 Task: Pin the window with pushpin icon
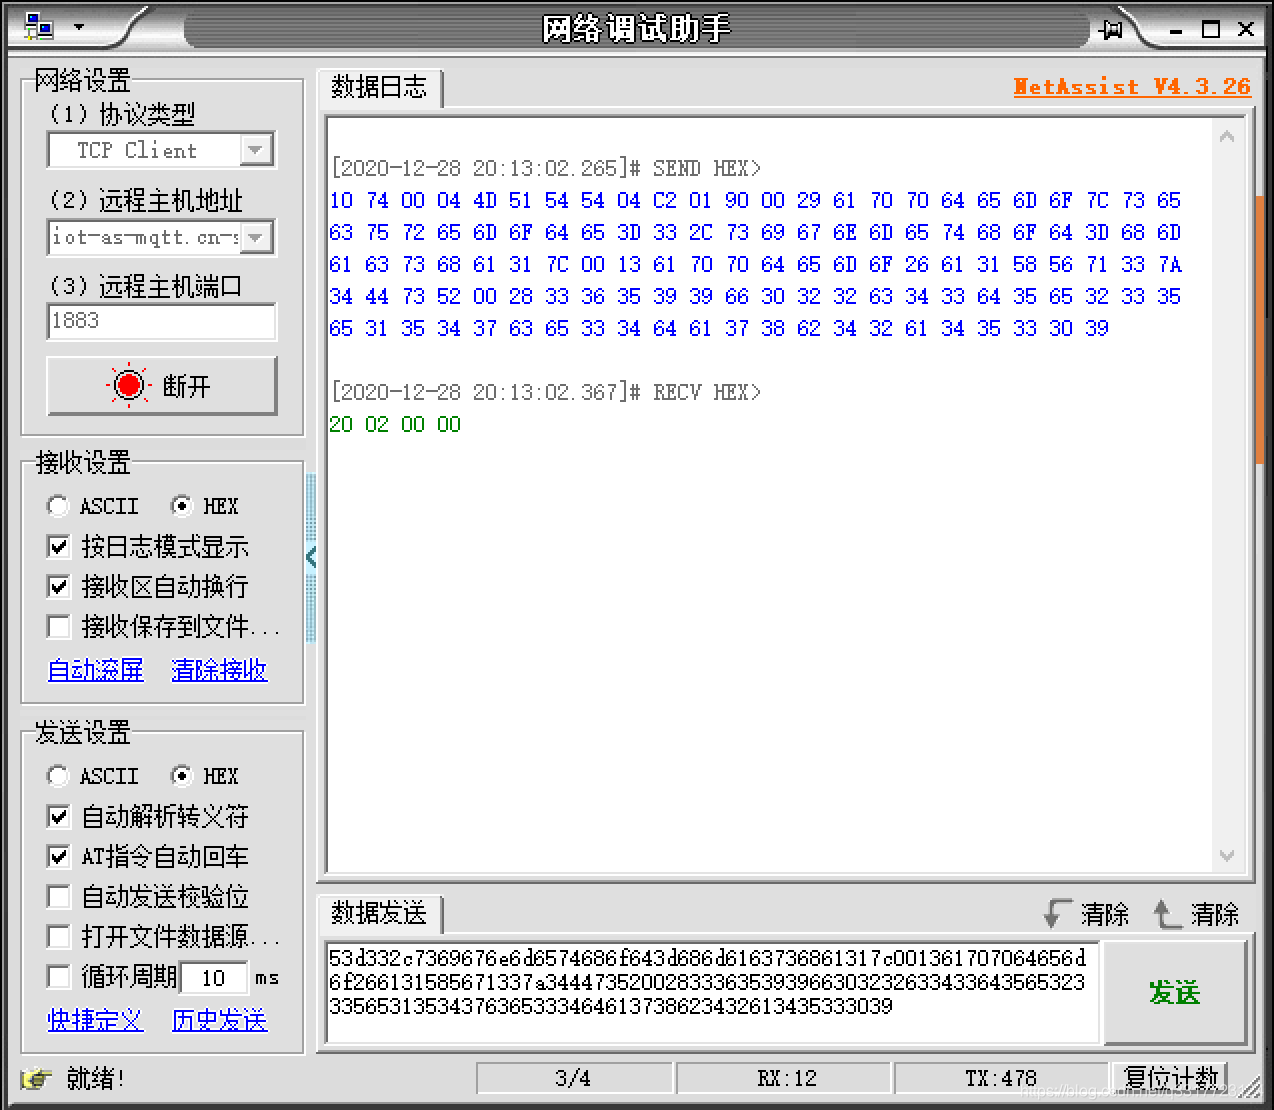[x=1110, y=29]
